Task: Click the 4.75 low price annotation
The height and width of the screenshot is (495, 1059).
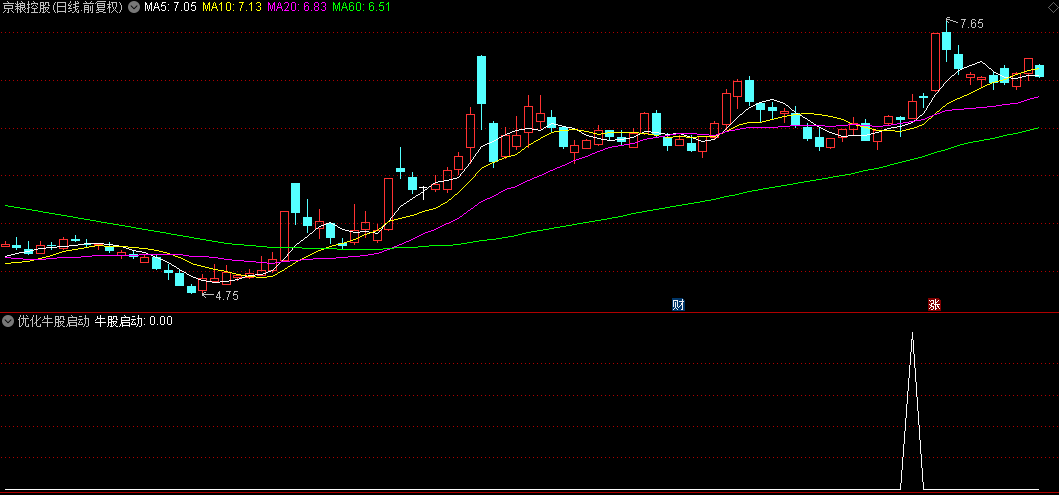Action: pyautogui.click(x=226, y=296)
